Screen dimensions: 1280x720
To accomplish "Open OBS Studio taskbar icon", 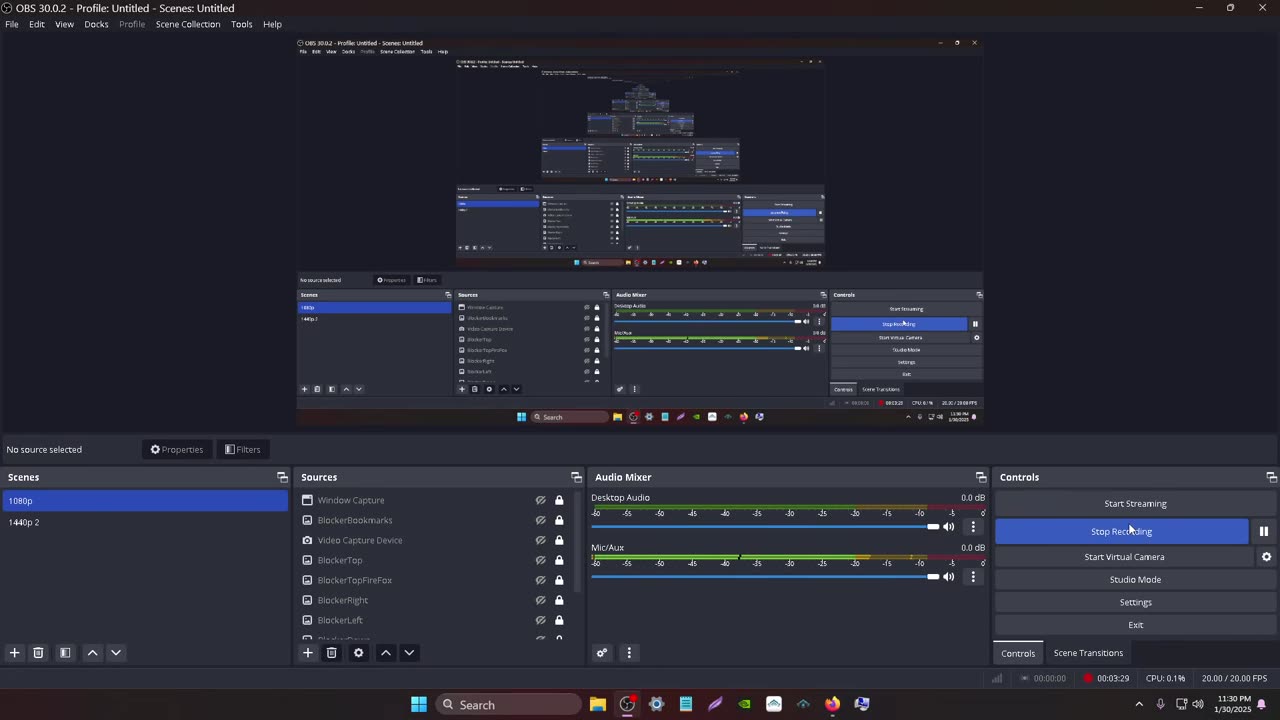I will [x=627, y=704].
